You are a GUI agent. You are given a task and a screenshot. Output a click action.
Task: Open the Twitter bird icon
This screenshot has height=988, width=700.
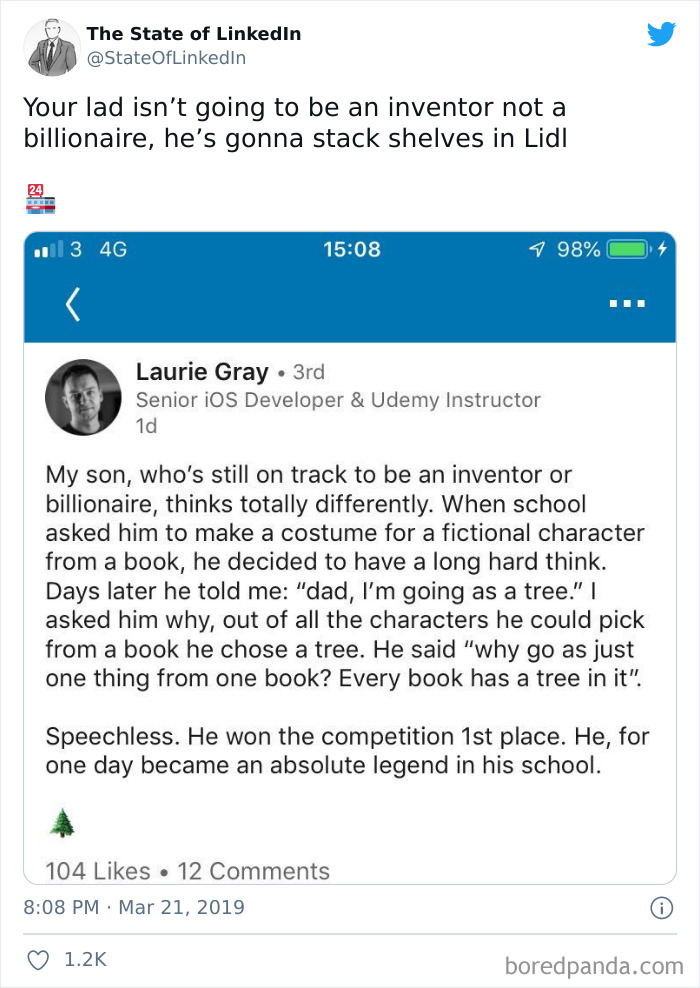[661, 35]
